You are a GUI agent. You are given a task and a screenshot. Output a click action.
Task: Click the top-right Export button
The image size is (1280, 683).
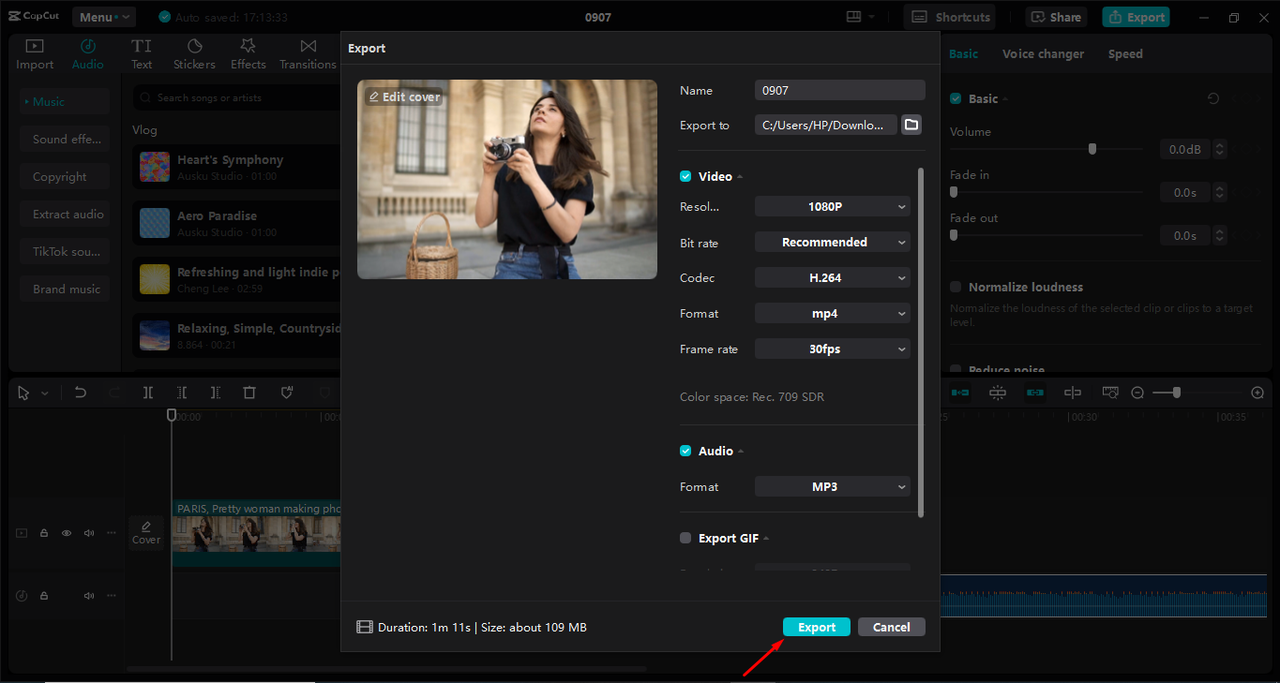coord(1135,17)
